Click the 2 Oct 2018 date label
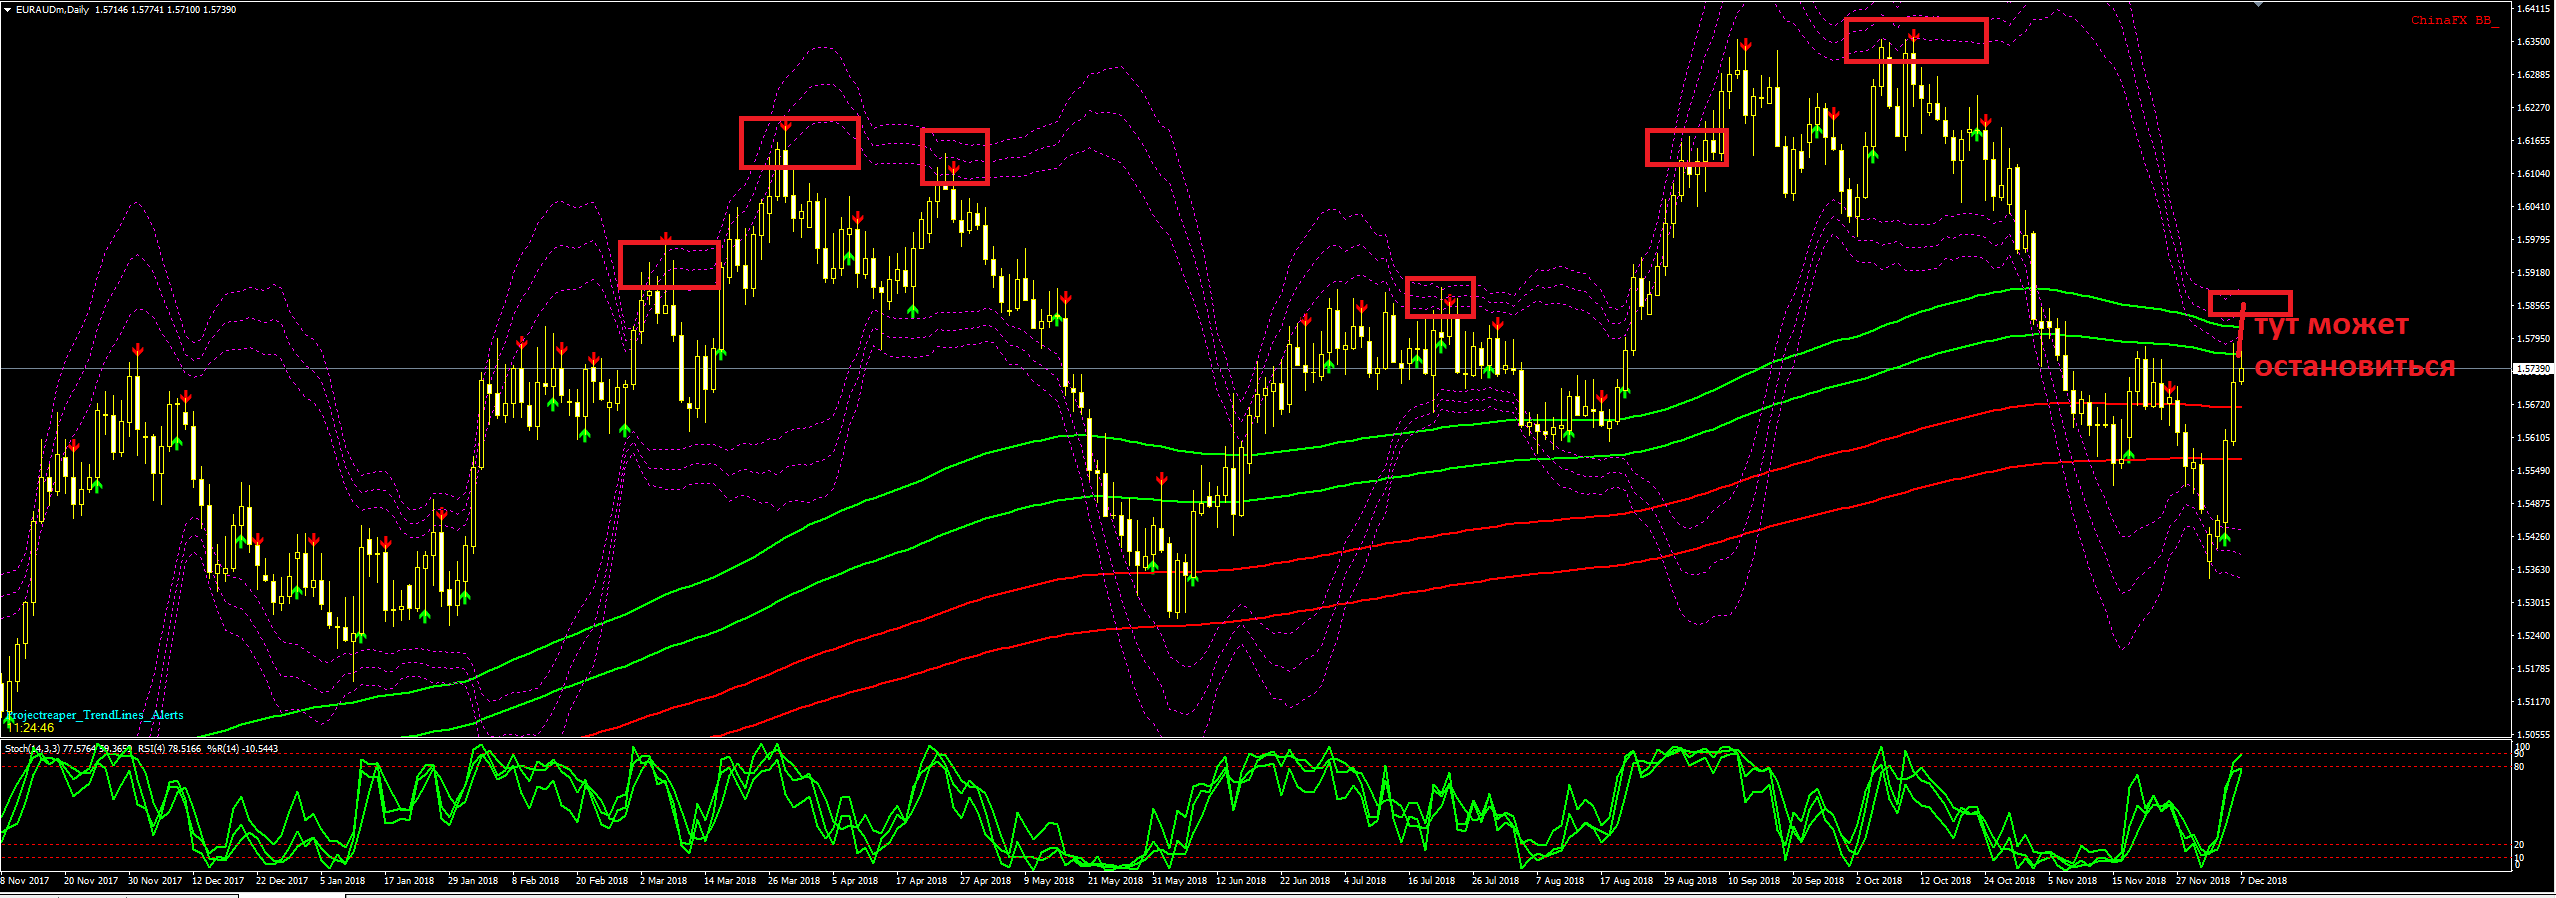Viewport: 2556px width, 898px height. [1879, 881]
